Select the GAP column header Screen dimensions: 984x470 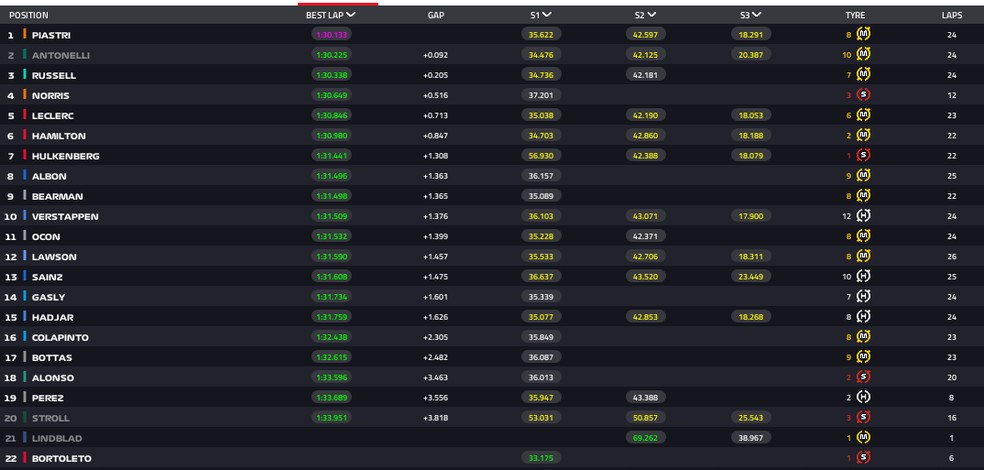click(x=436, y=16)
